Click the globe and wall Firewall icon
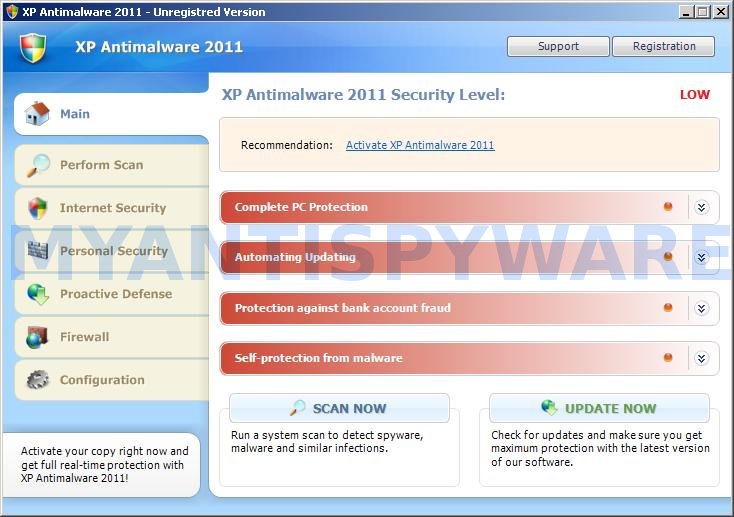 coord(37,337)
